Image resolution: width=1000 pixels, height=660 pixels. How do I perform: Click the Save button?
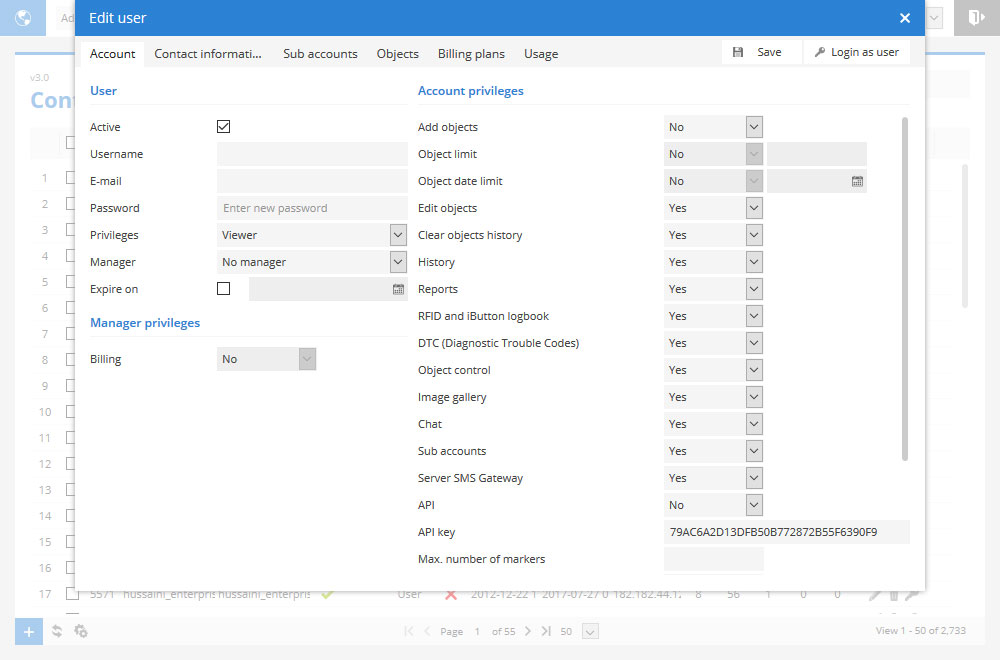click(x=760, y=52)
